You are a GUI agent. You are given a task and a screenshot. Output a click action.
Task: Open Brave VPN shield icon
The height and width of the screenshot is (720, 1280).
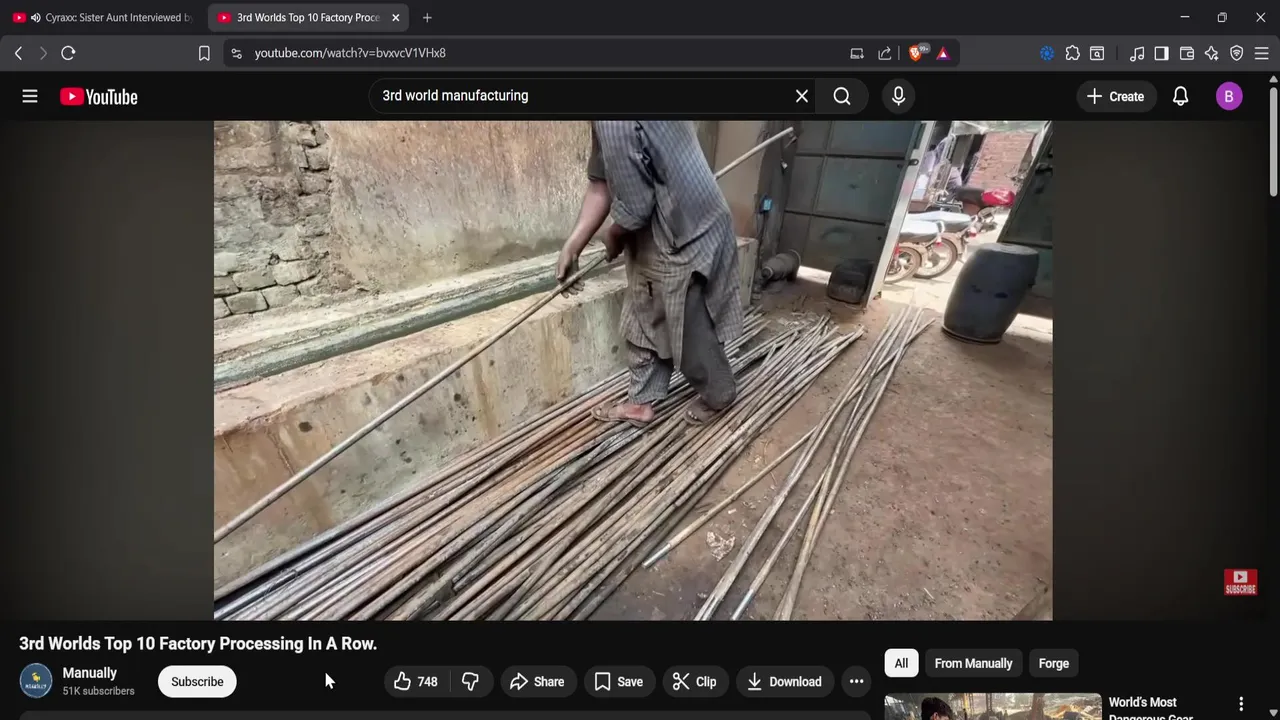click(x=1237, y=53)
